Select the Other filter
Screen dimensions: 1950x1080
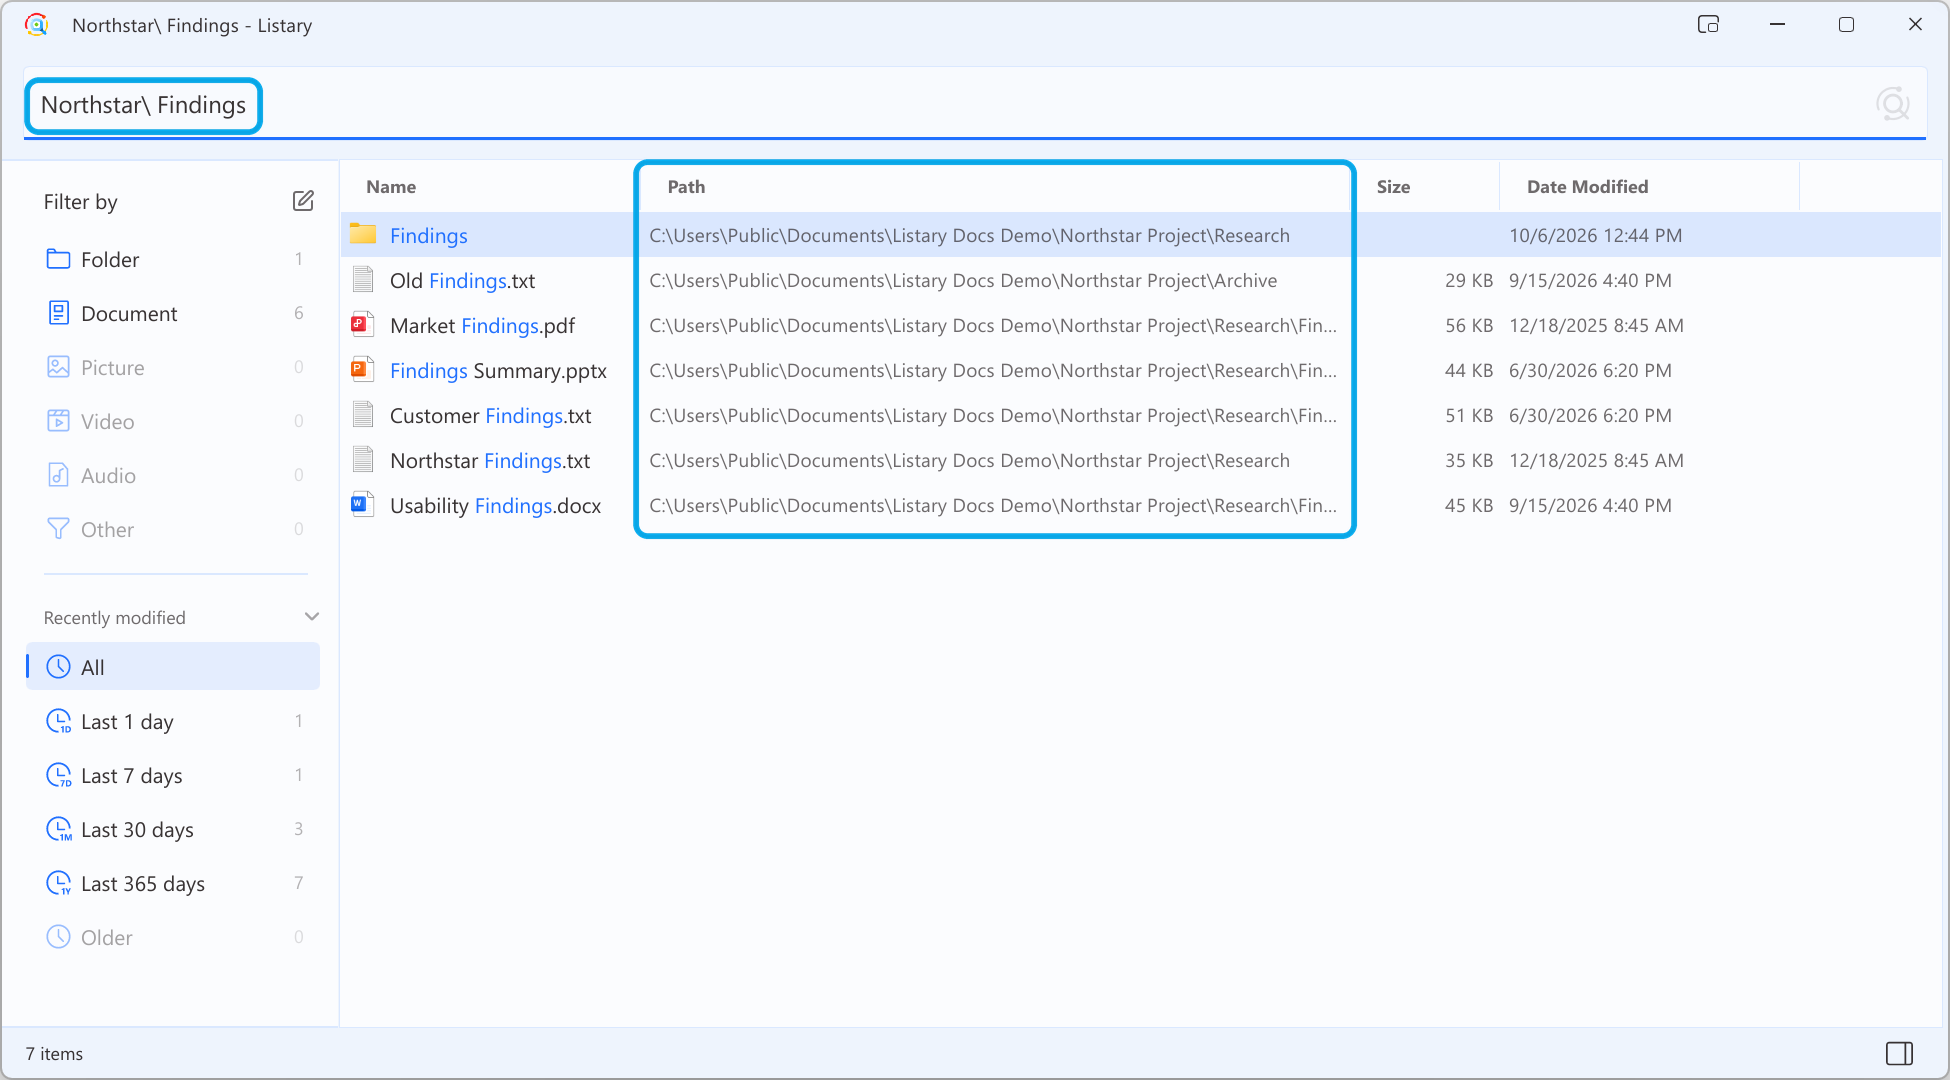(x=173, y=529)
